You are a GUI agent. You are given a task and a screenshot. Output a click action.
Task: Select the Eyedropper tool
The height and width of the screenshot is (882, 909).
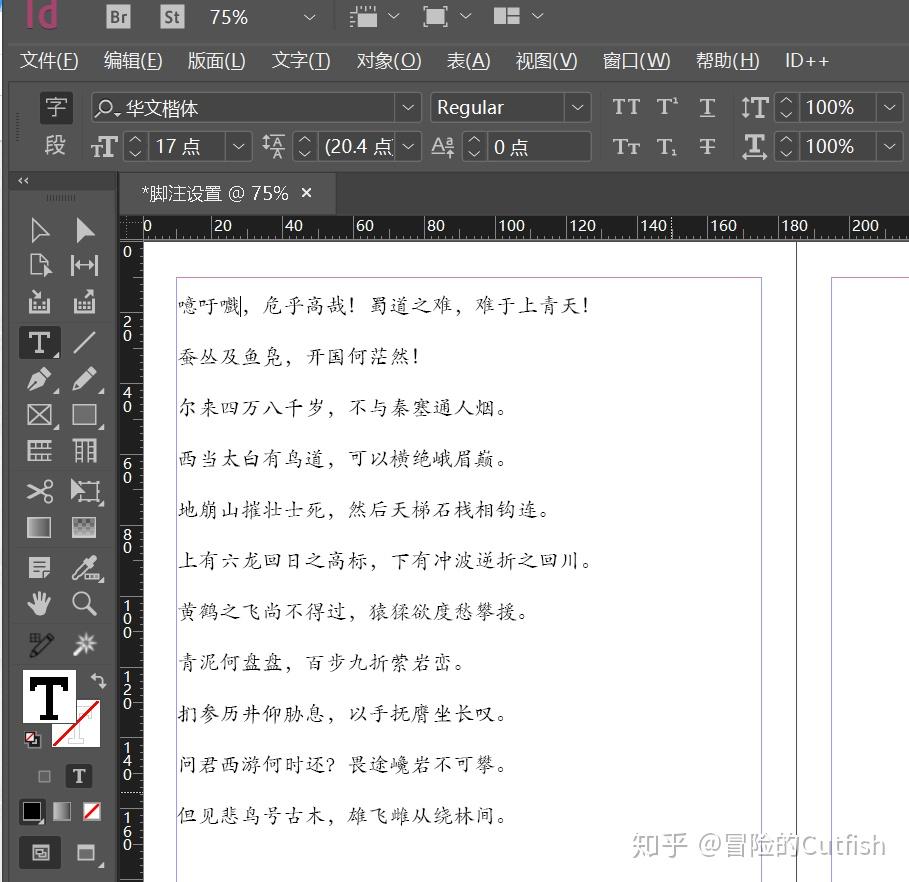(84, 565)
